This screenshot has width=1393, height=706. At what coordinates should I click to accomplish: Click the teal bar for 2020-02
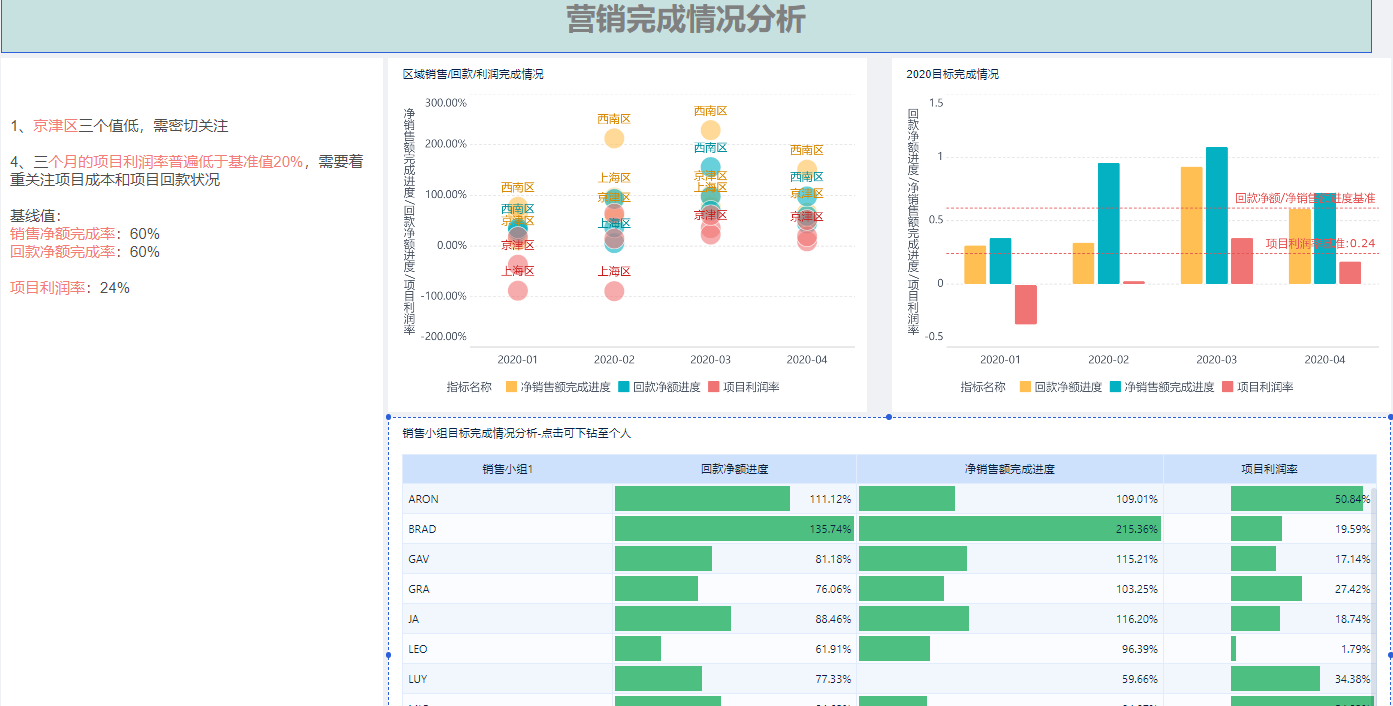(x=1108, y=223)
